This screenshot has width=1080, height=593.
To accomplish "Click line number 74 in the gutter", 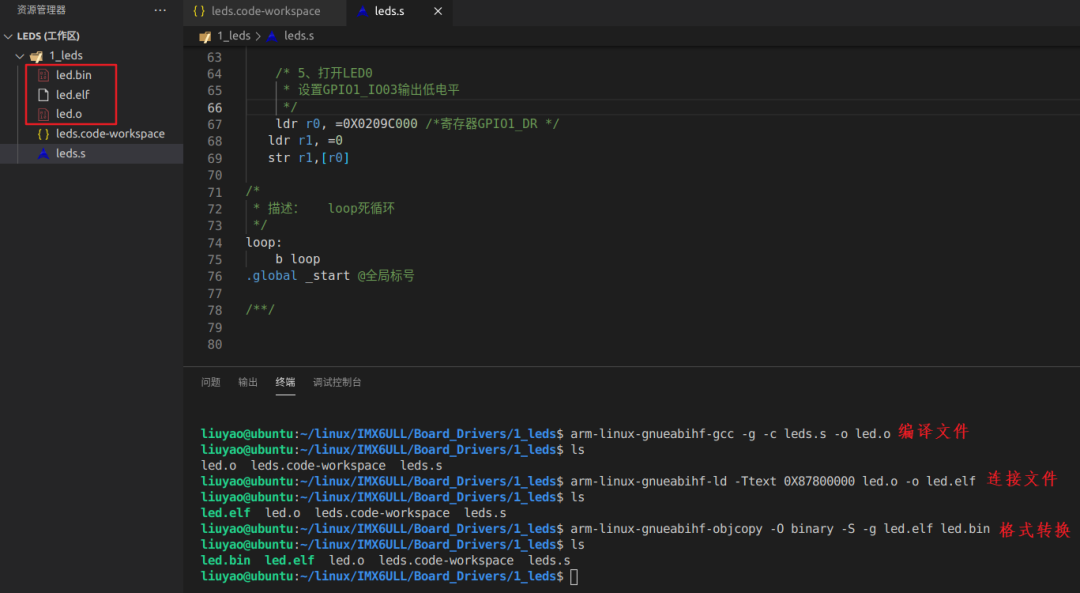I will [215, 243].
